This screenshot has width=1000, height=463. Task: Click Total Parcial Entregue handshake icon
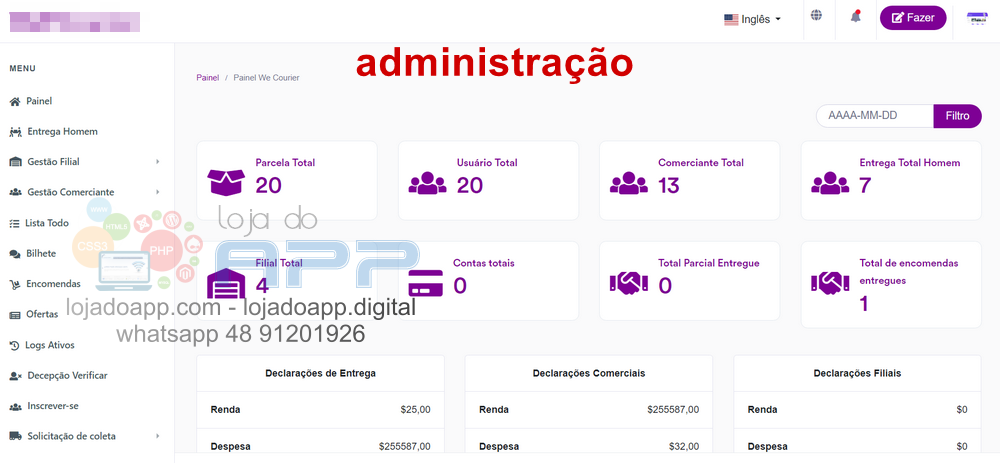629,283
